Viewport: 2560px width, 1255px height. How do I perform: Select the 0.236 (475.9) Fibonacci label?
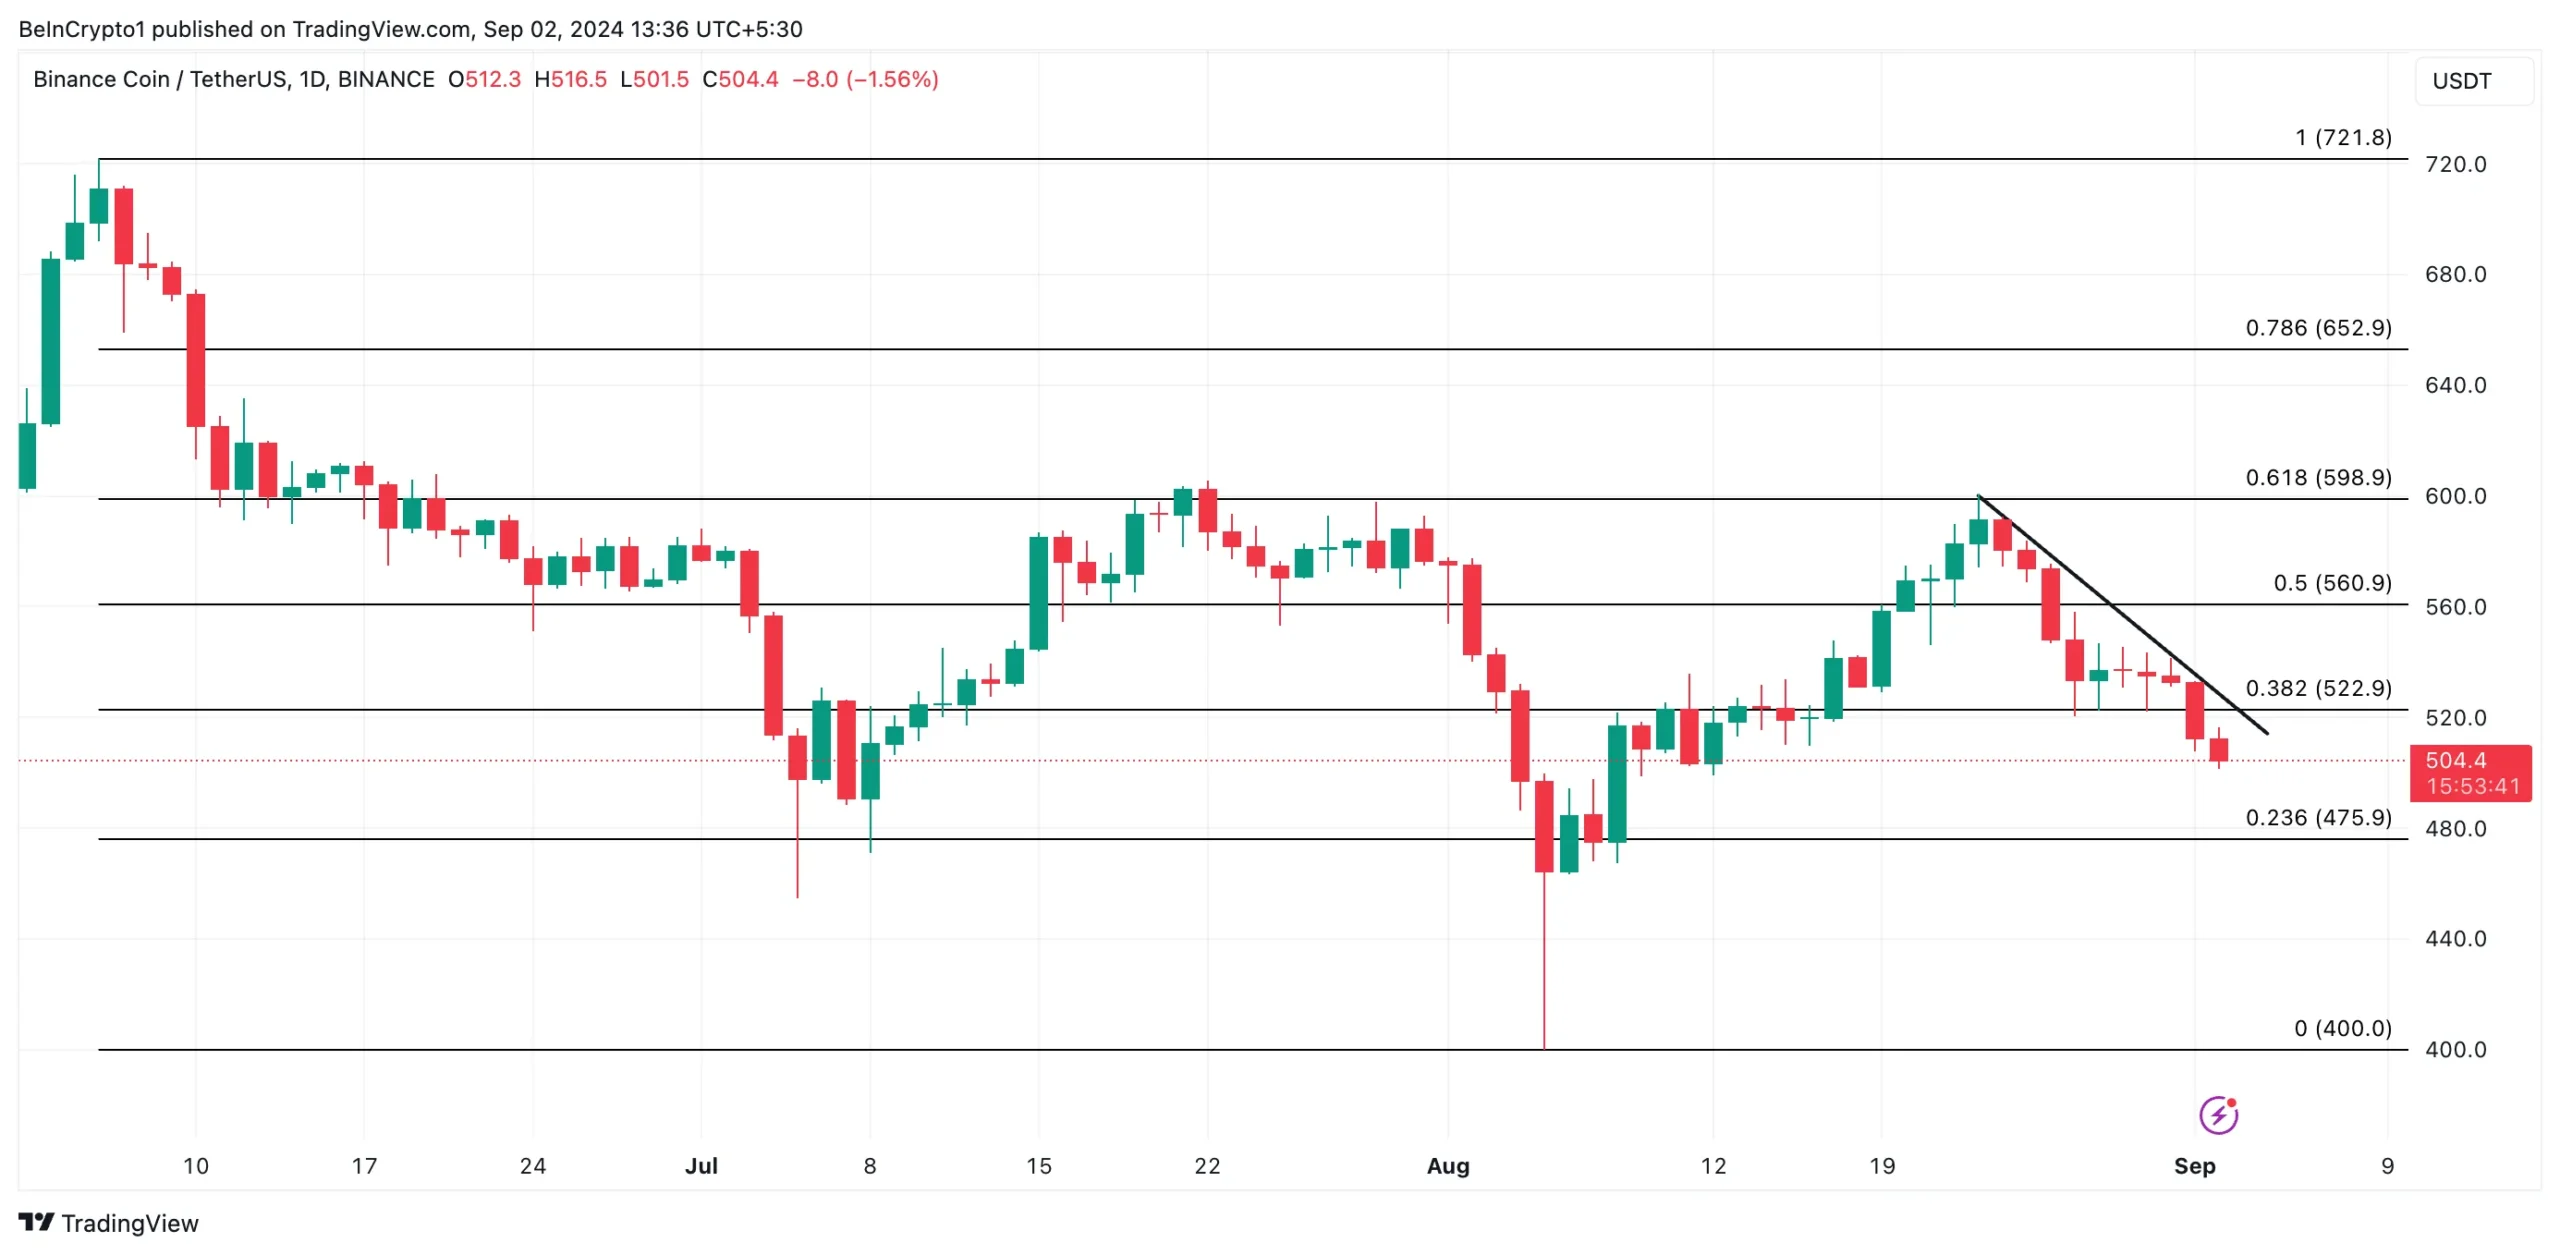(x=2318, y=818)
